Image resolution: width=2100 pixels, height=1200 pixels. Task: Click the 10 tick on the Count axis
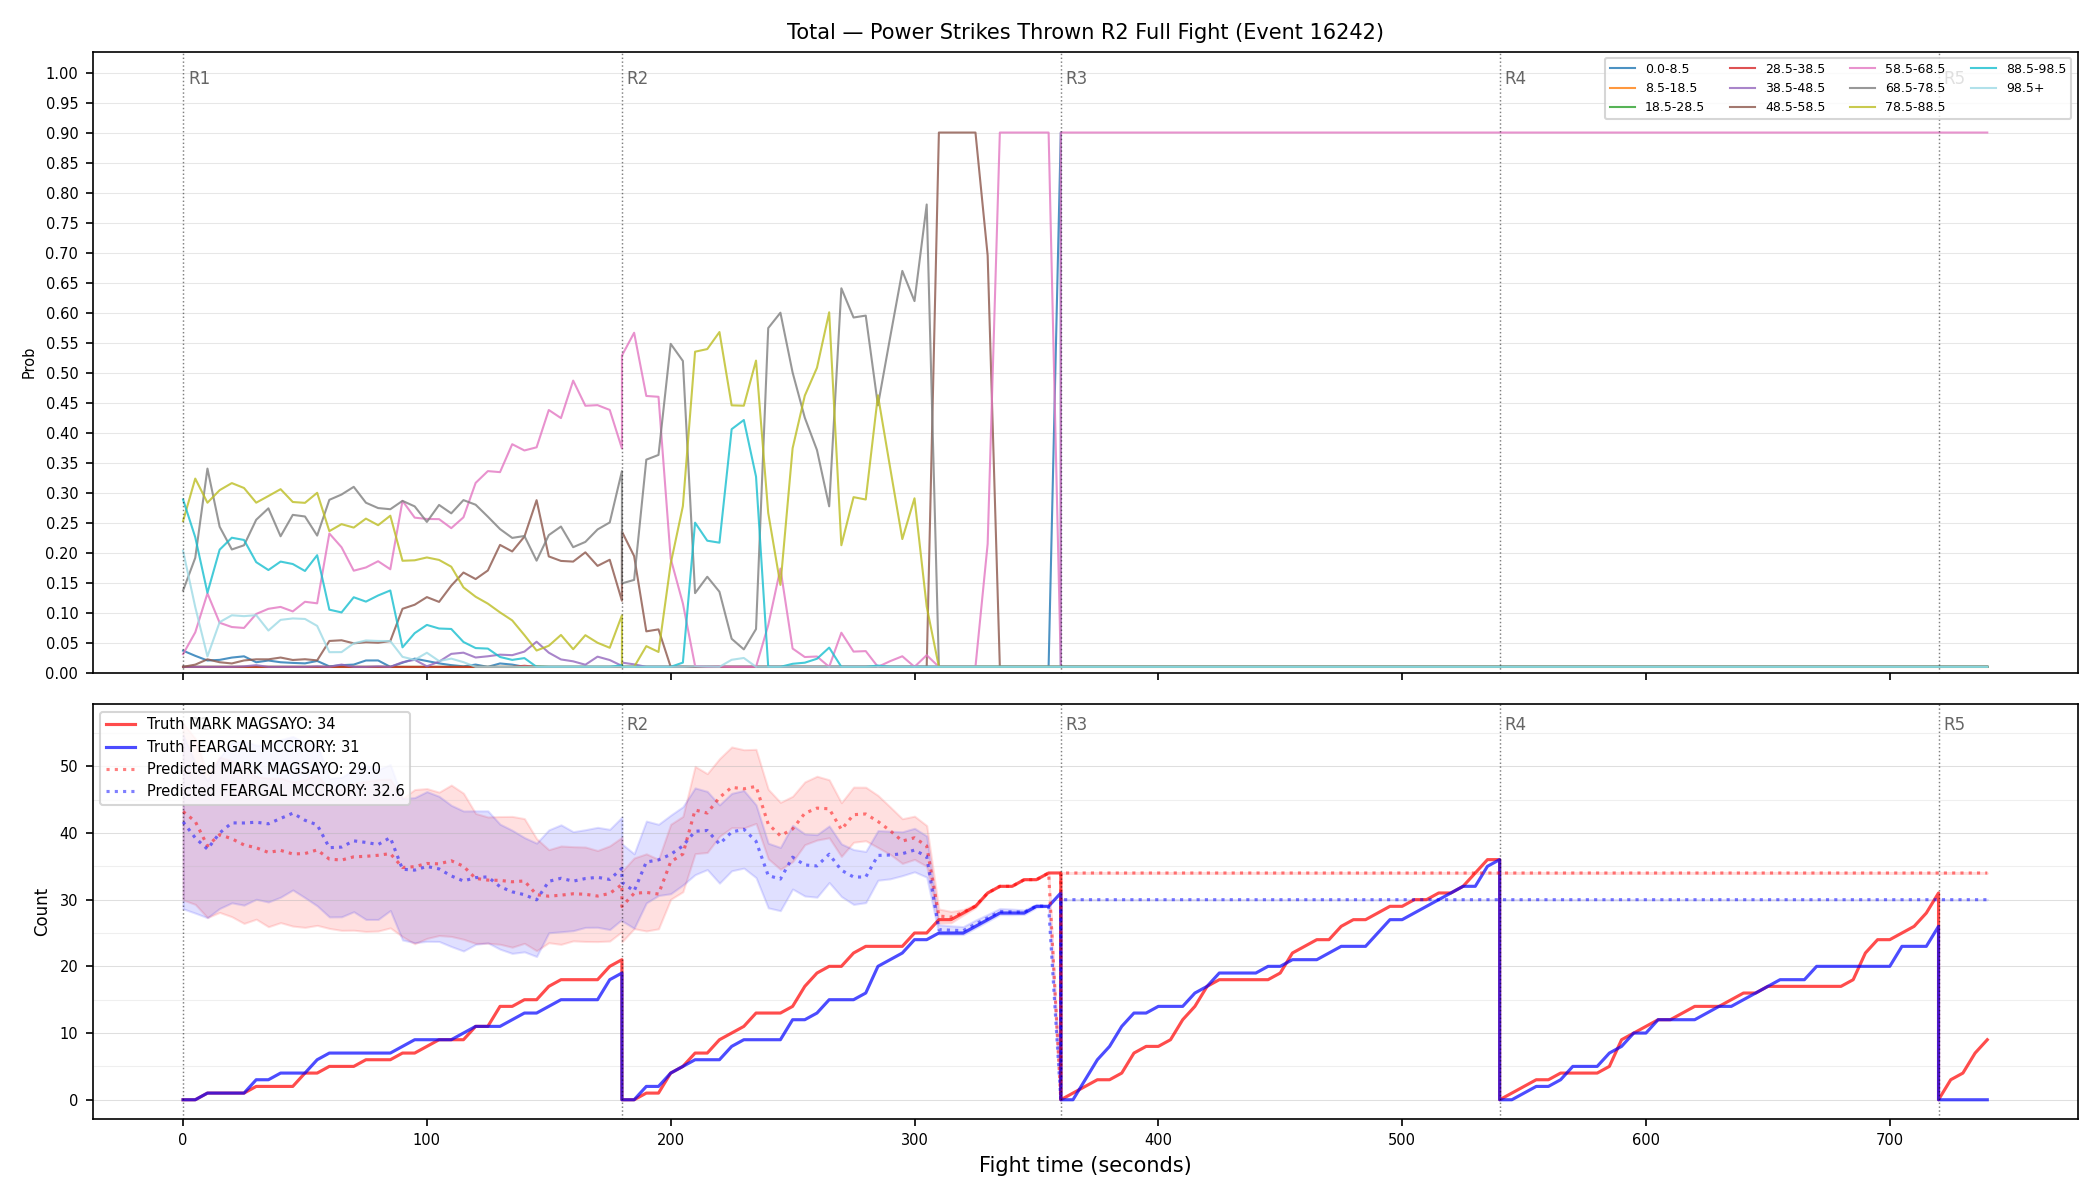(x=69, y=1033)
